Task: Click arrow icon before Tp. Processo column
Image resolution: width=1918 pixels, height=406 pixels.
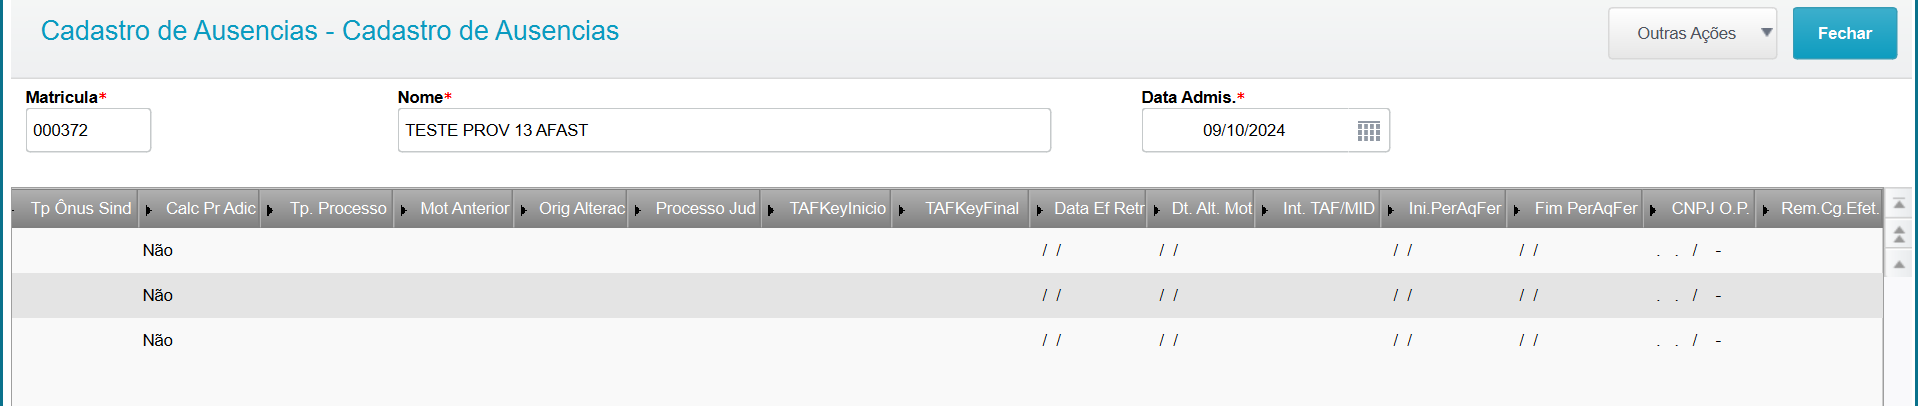Action: coord(270,210)
